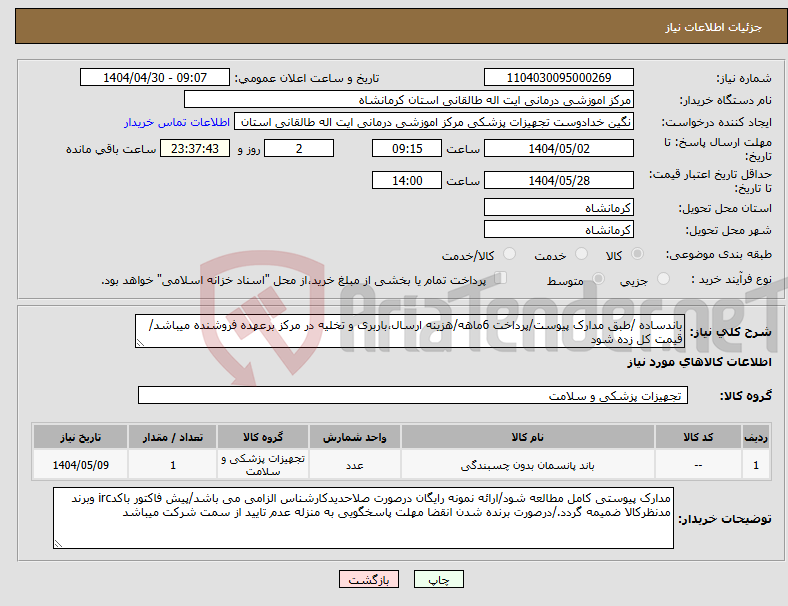Click response deadline date 1404/05/02

tap(558, 148)
